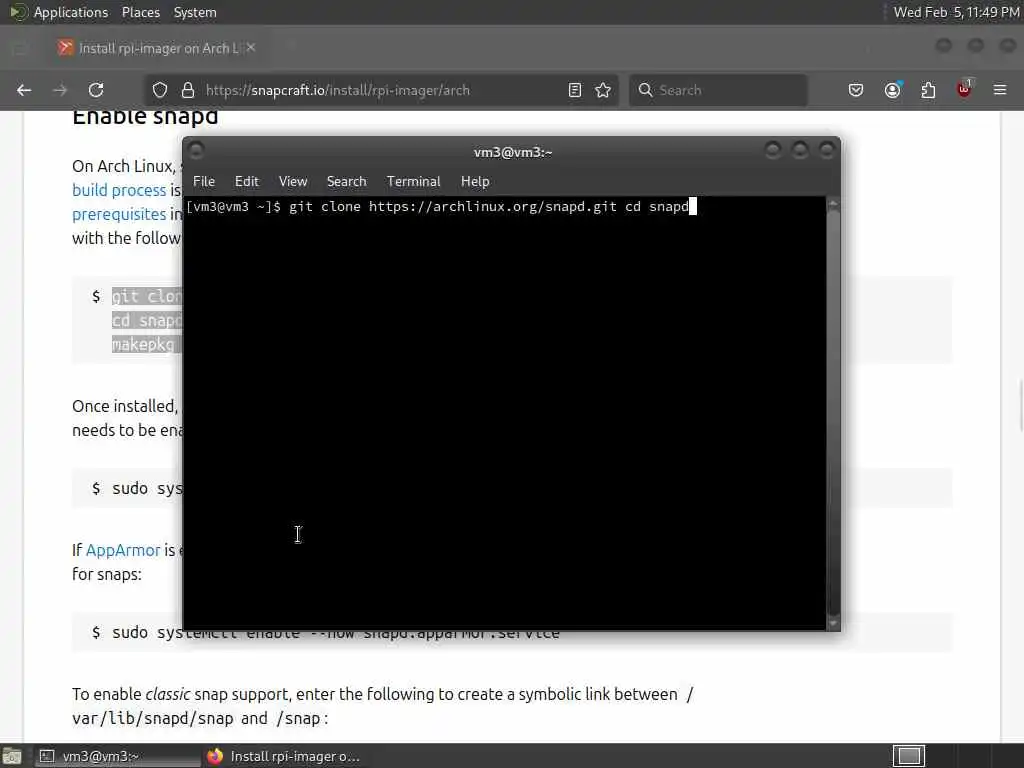Click the Firefox forward arrow button
Viewport: 1024px width, 768px height.
click(60, 90)
